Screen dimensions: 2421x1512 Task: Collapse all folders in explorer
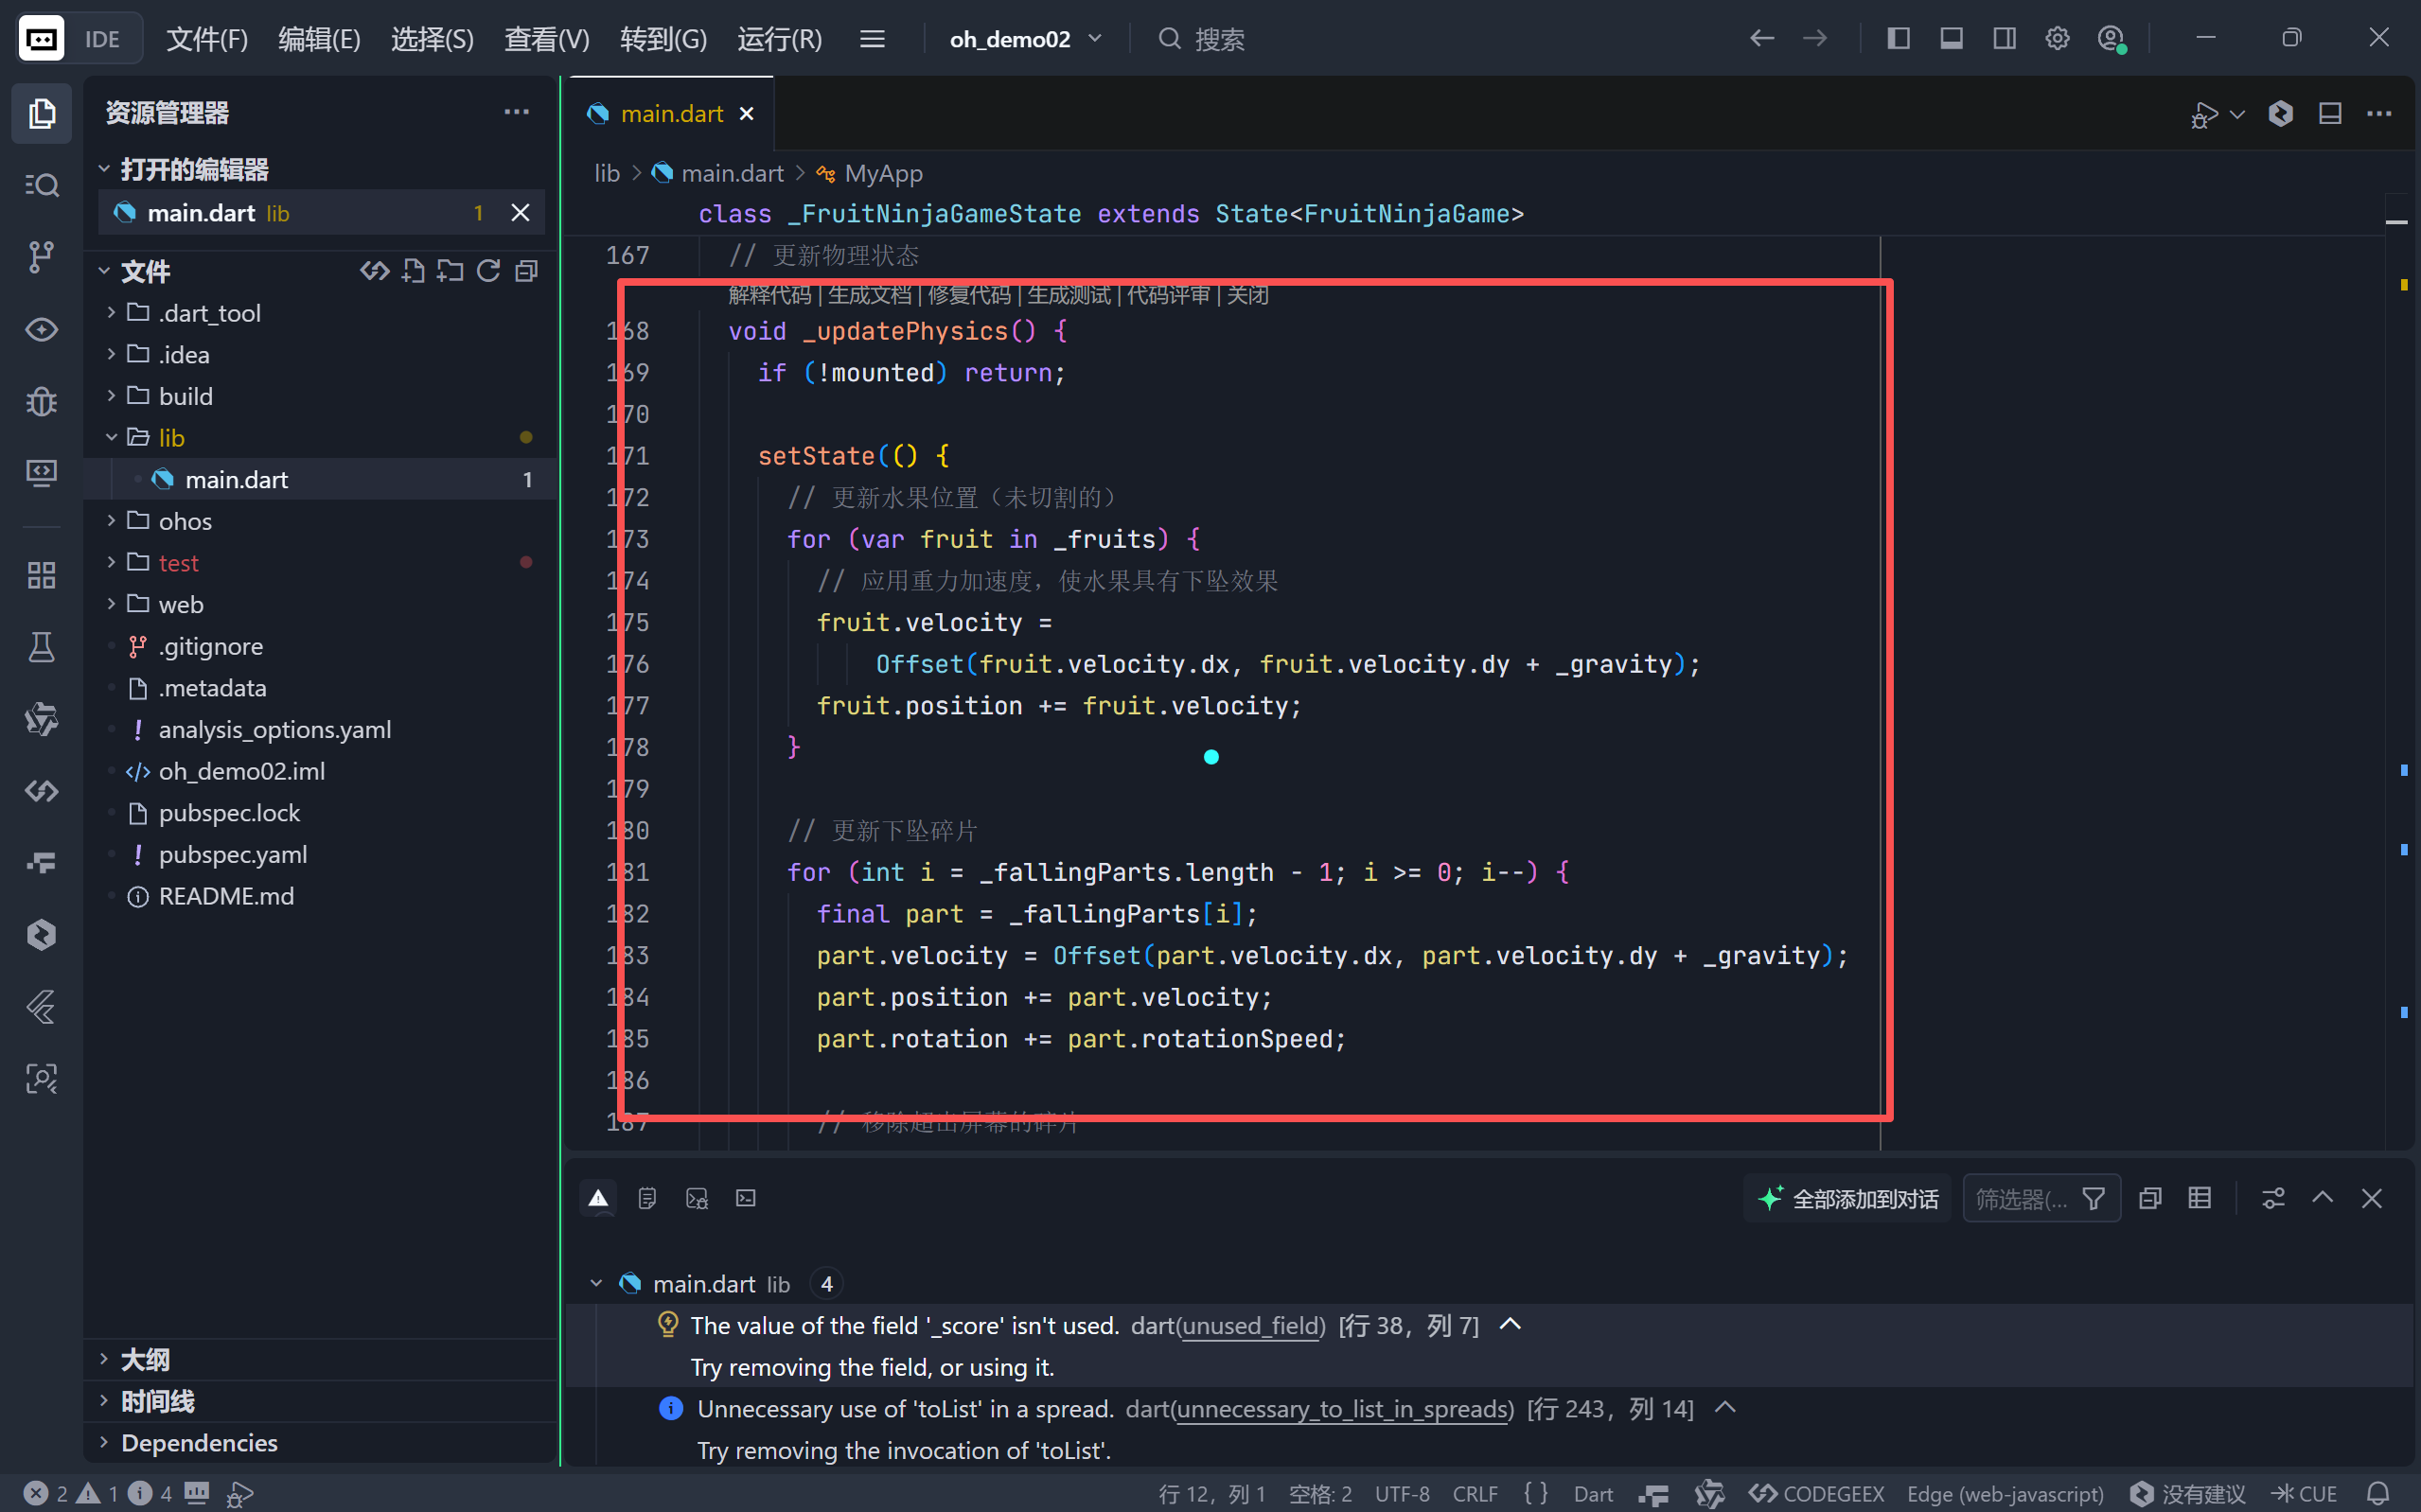point(526,271)
